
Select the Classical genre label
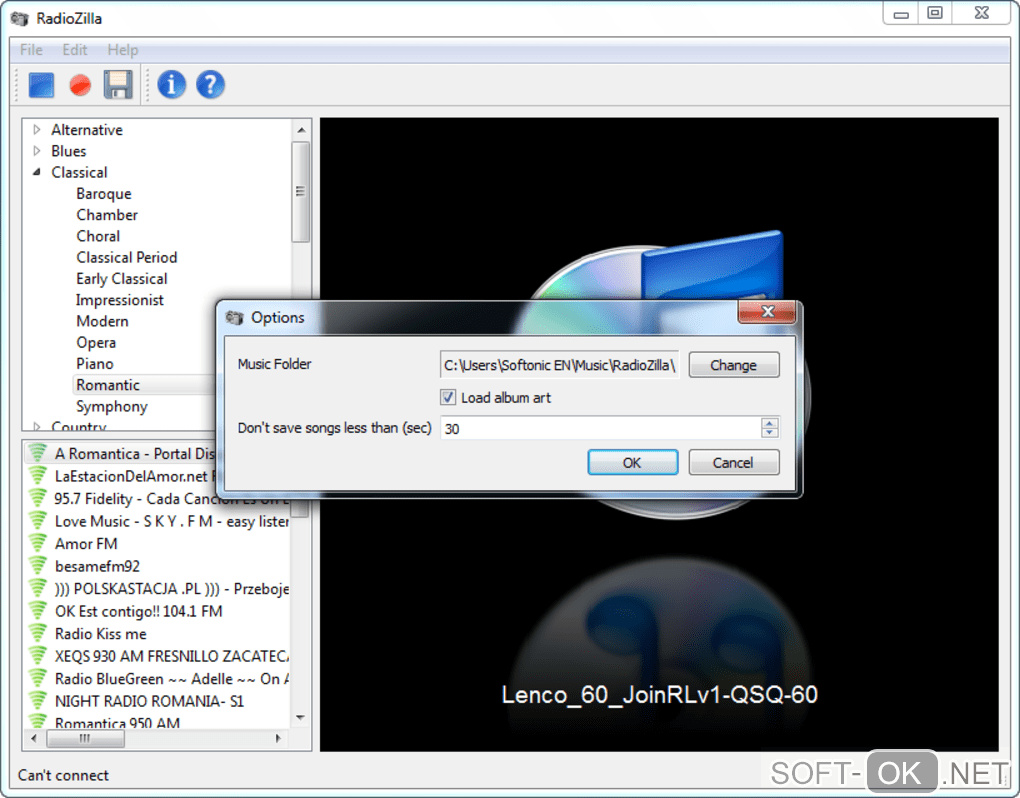(79, 172)
